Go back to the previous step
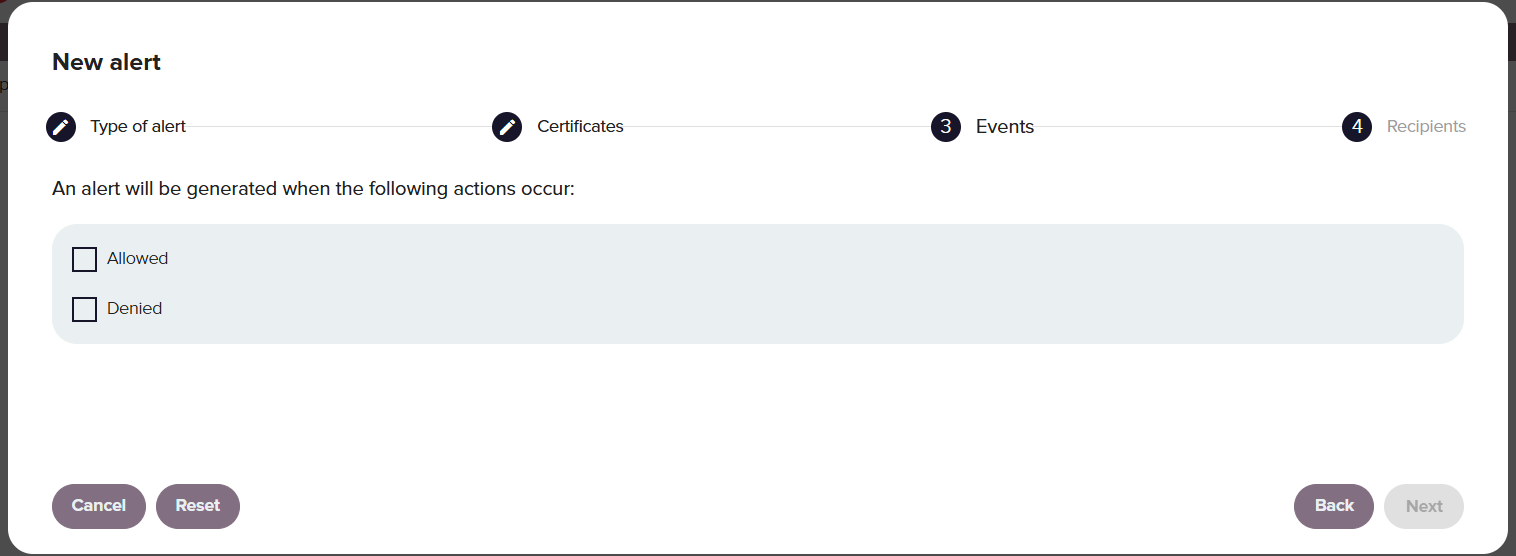This screenshot has height=556, width=1516. click(1334, 506)
